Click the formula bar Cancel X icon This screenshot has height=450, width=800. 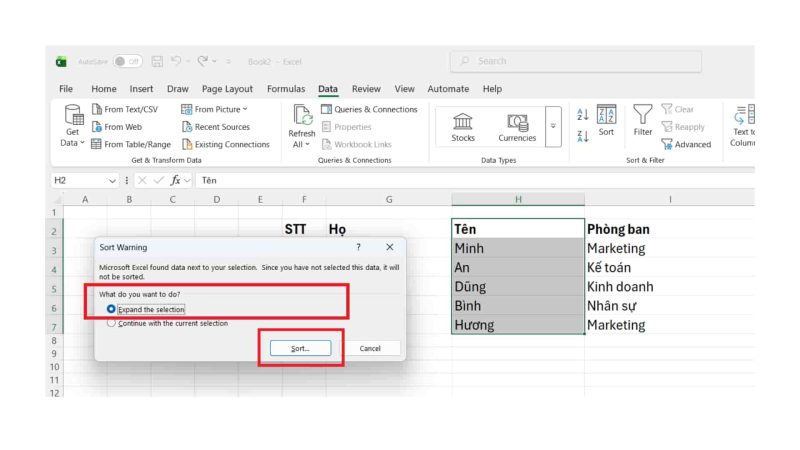[142, 180]
